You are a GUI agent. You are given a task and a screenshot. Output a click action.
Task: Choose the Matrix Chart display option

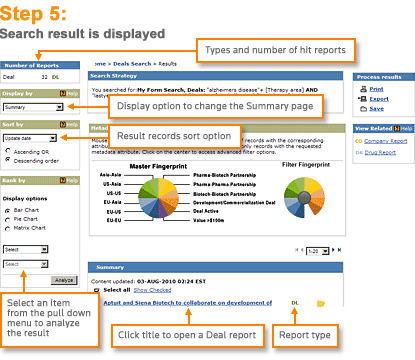click(x=8, y=228)
